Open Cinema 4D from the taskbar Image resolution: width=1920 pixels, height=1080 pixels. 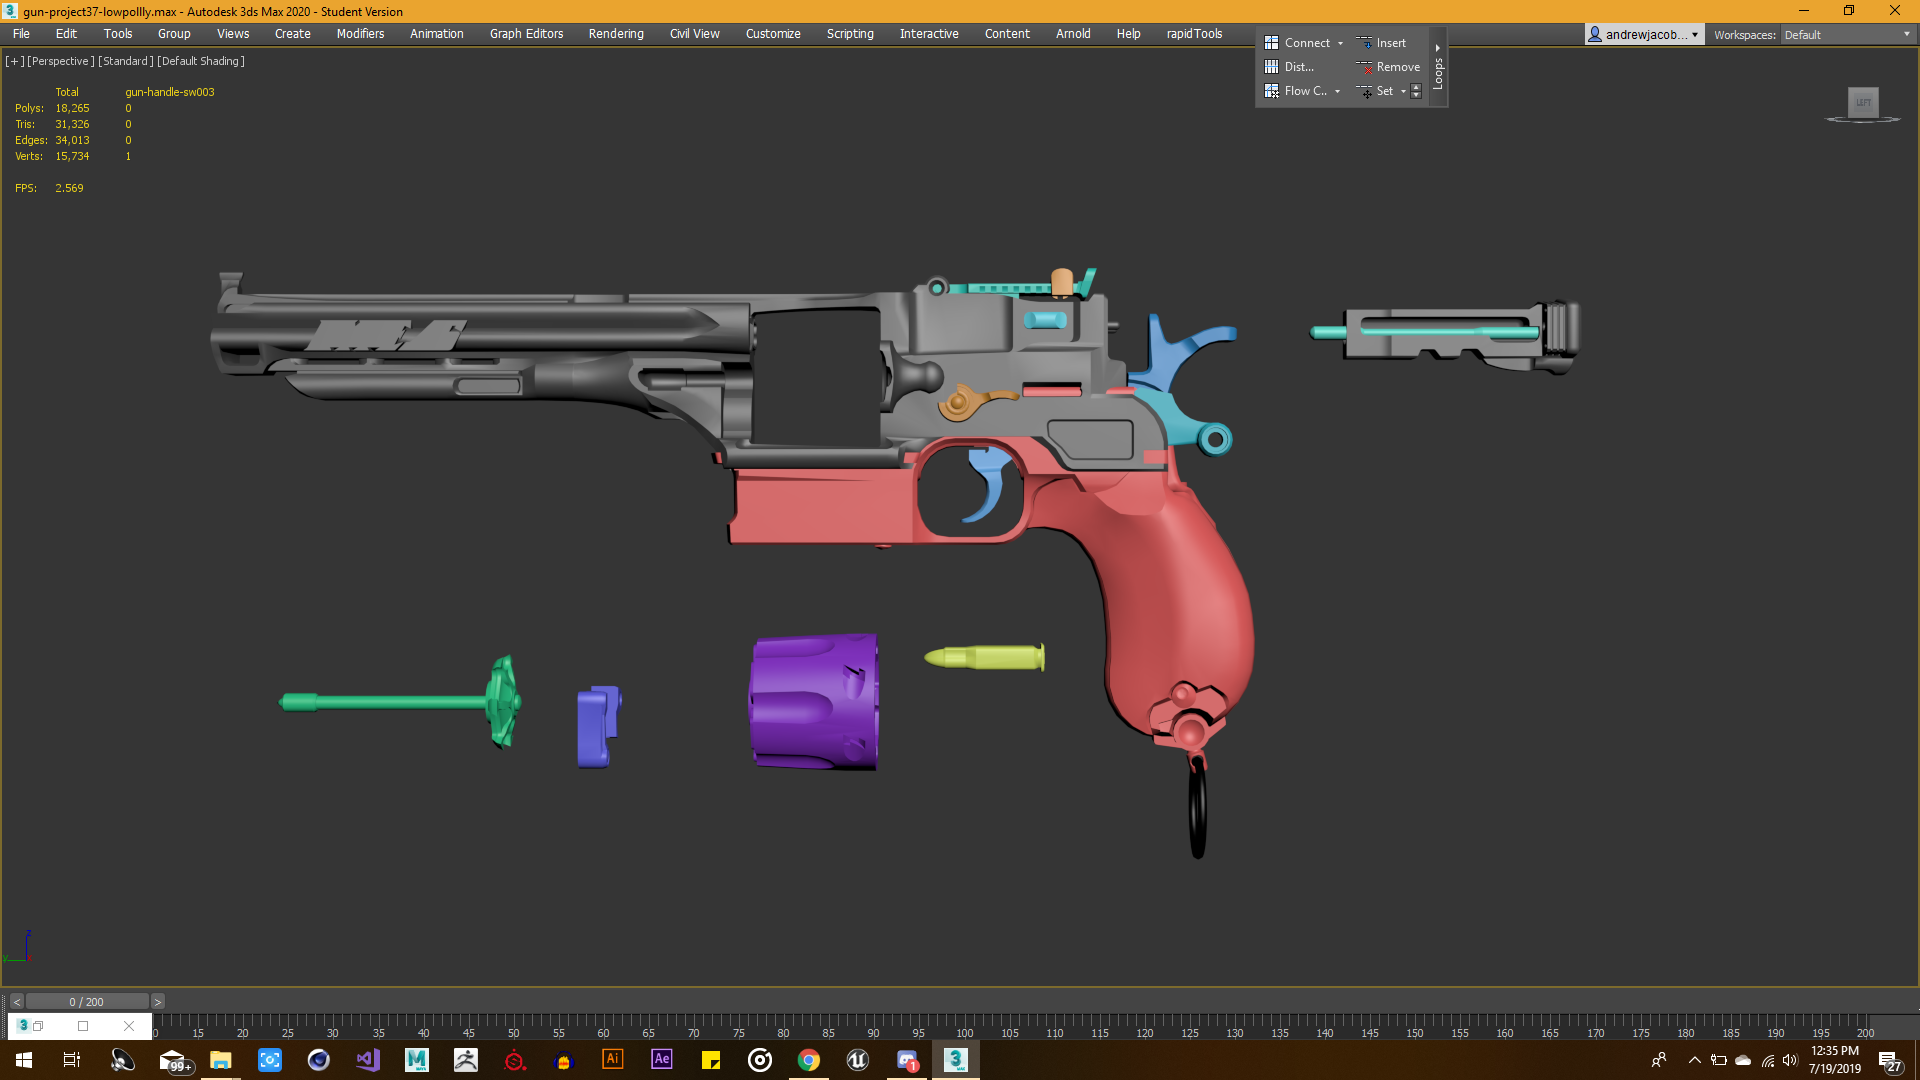coord(318,1060)
